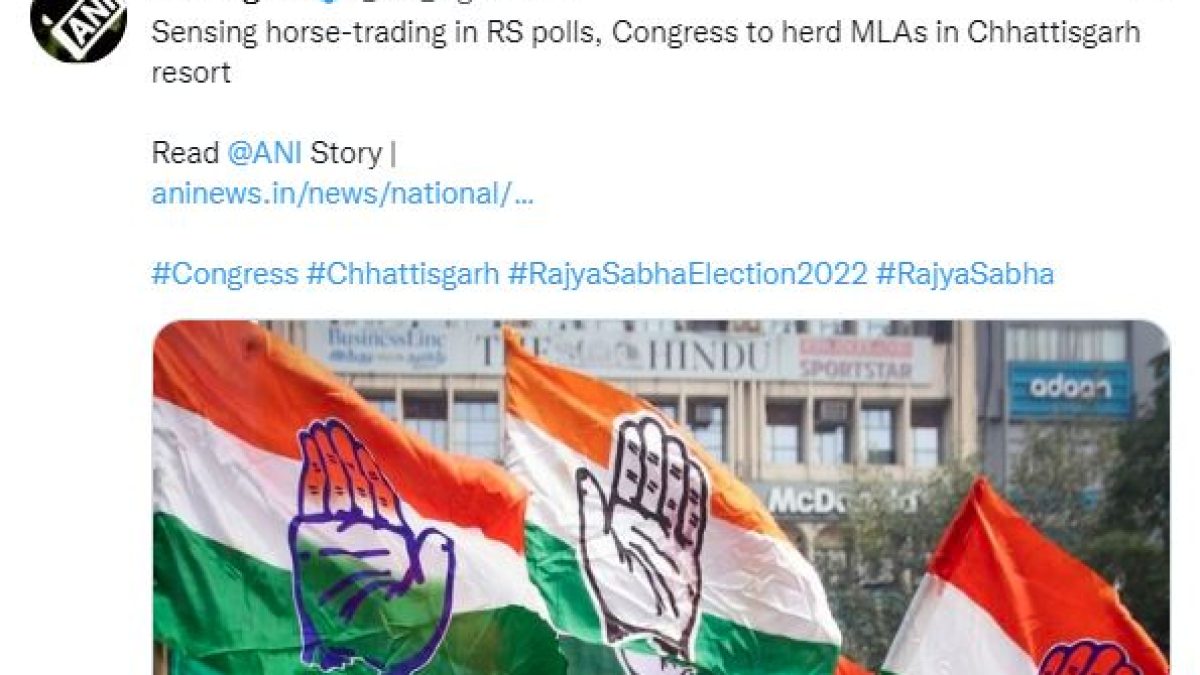Click the 'Story |' text after @ANI

click(354, 153)
